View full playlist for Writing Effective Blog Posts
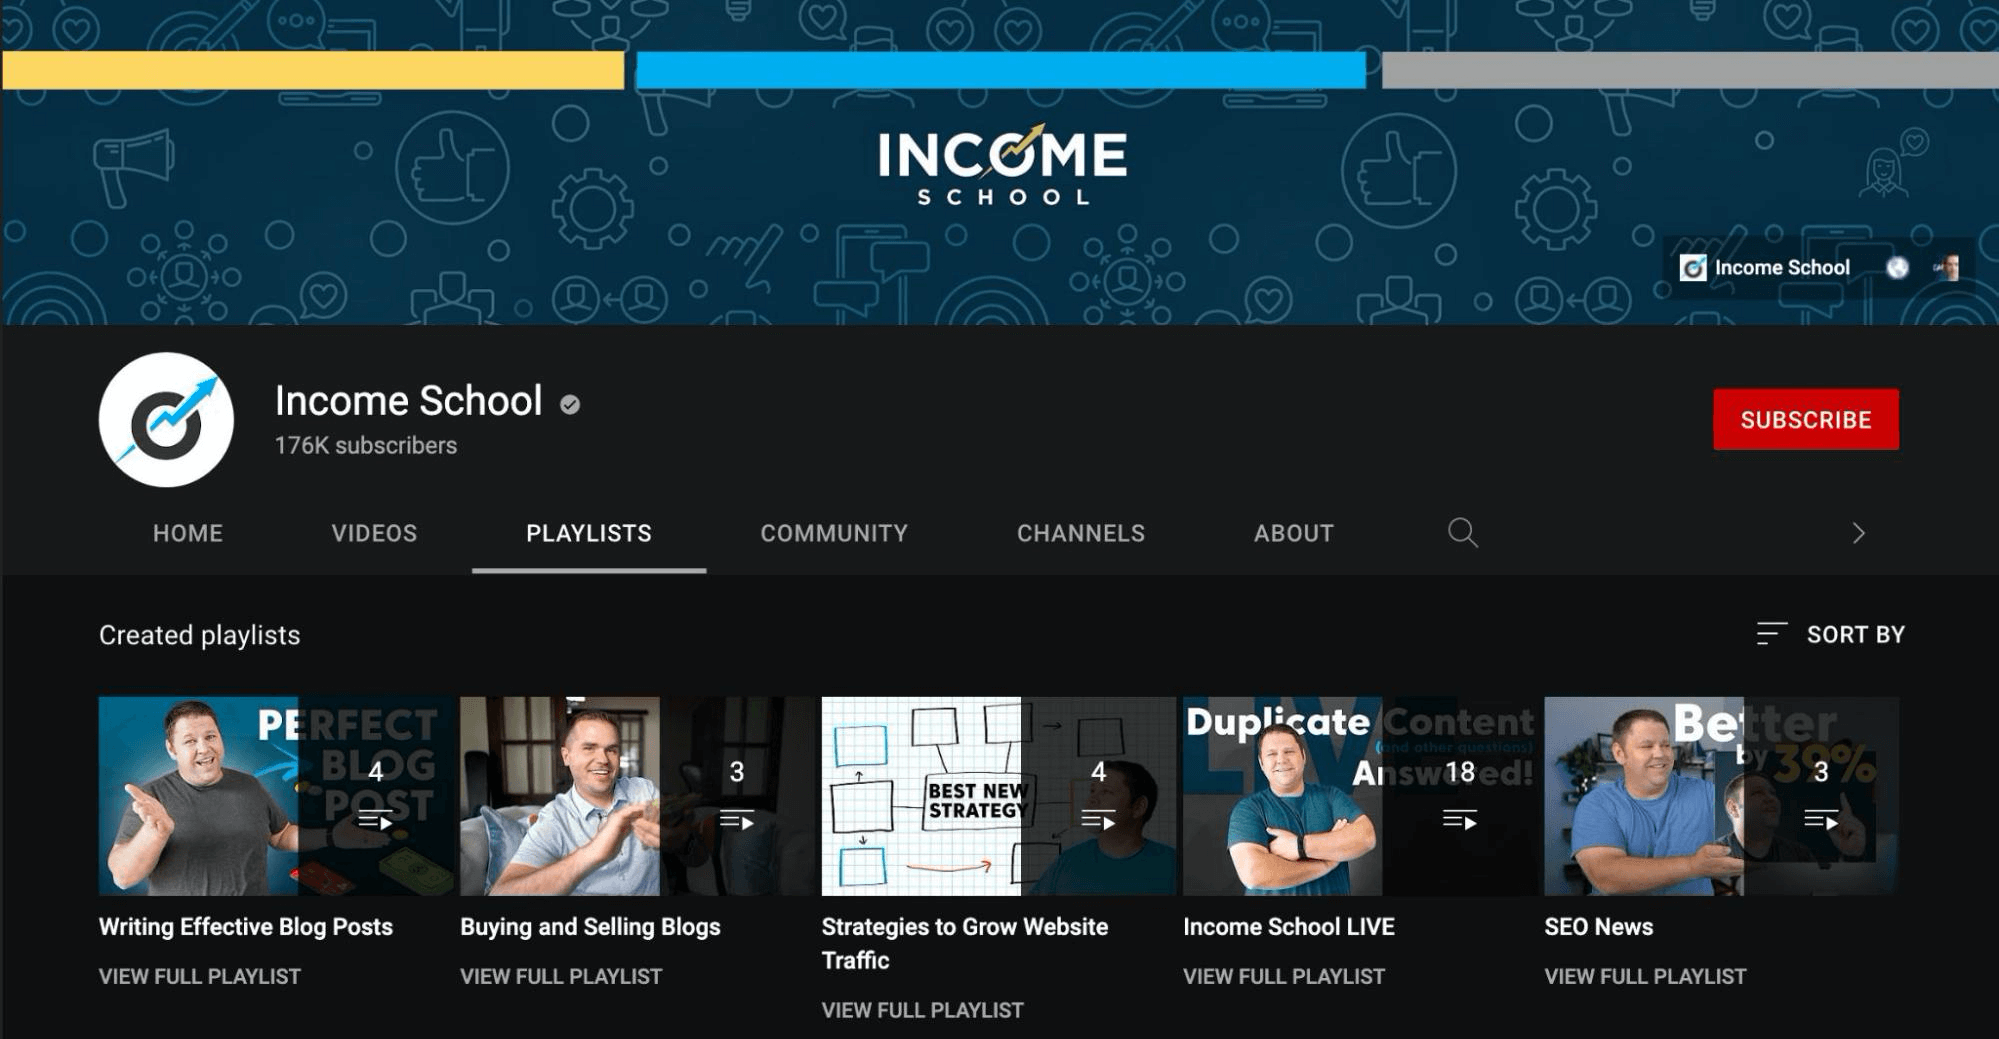 click(x=200, y=976)
